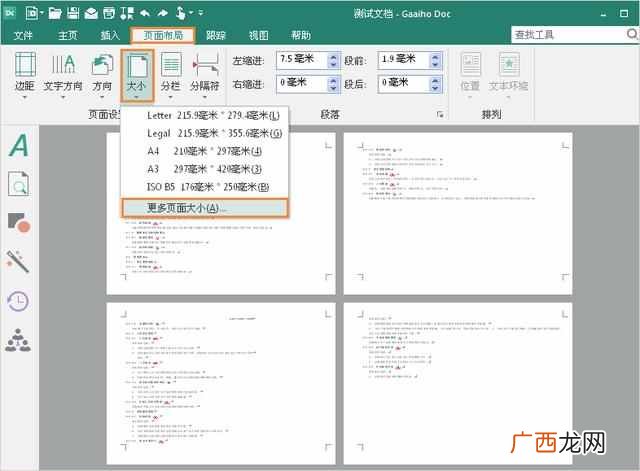Choose Legal 215.9毫米 * 355.6毫米
The image size is (640, 471).
205,133
